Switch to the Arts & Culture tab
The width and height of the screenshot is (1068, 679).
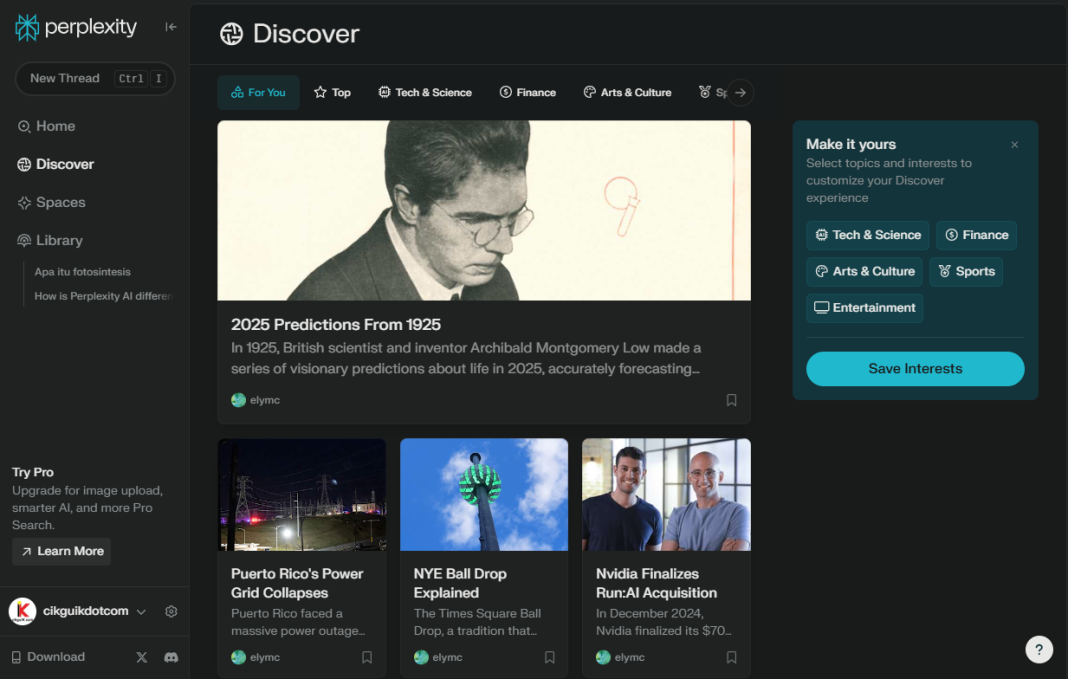point(627,93)
